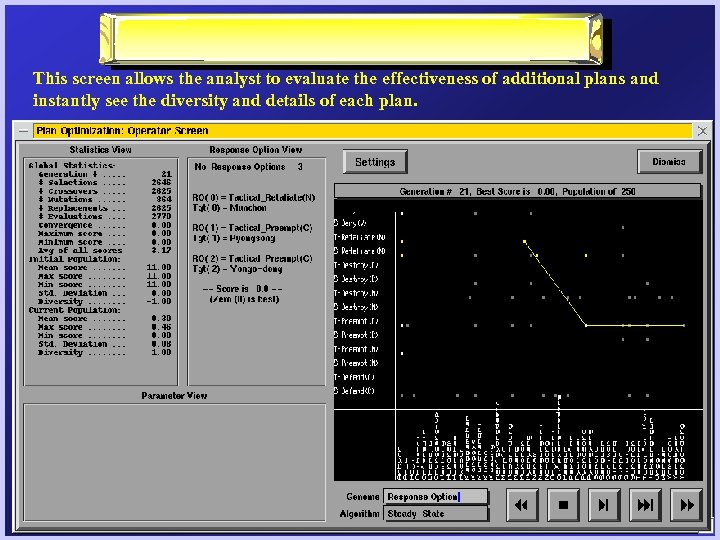This screenshot has height=540, width=720.
Task: Click the Algorithm Steady State field
Action: tap(436, 514)
